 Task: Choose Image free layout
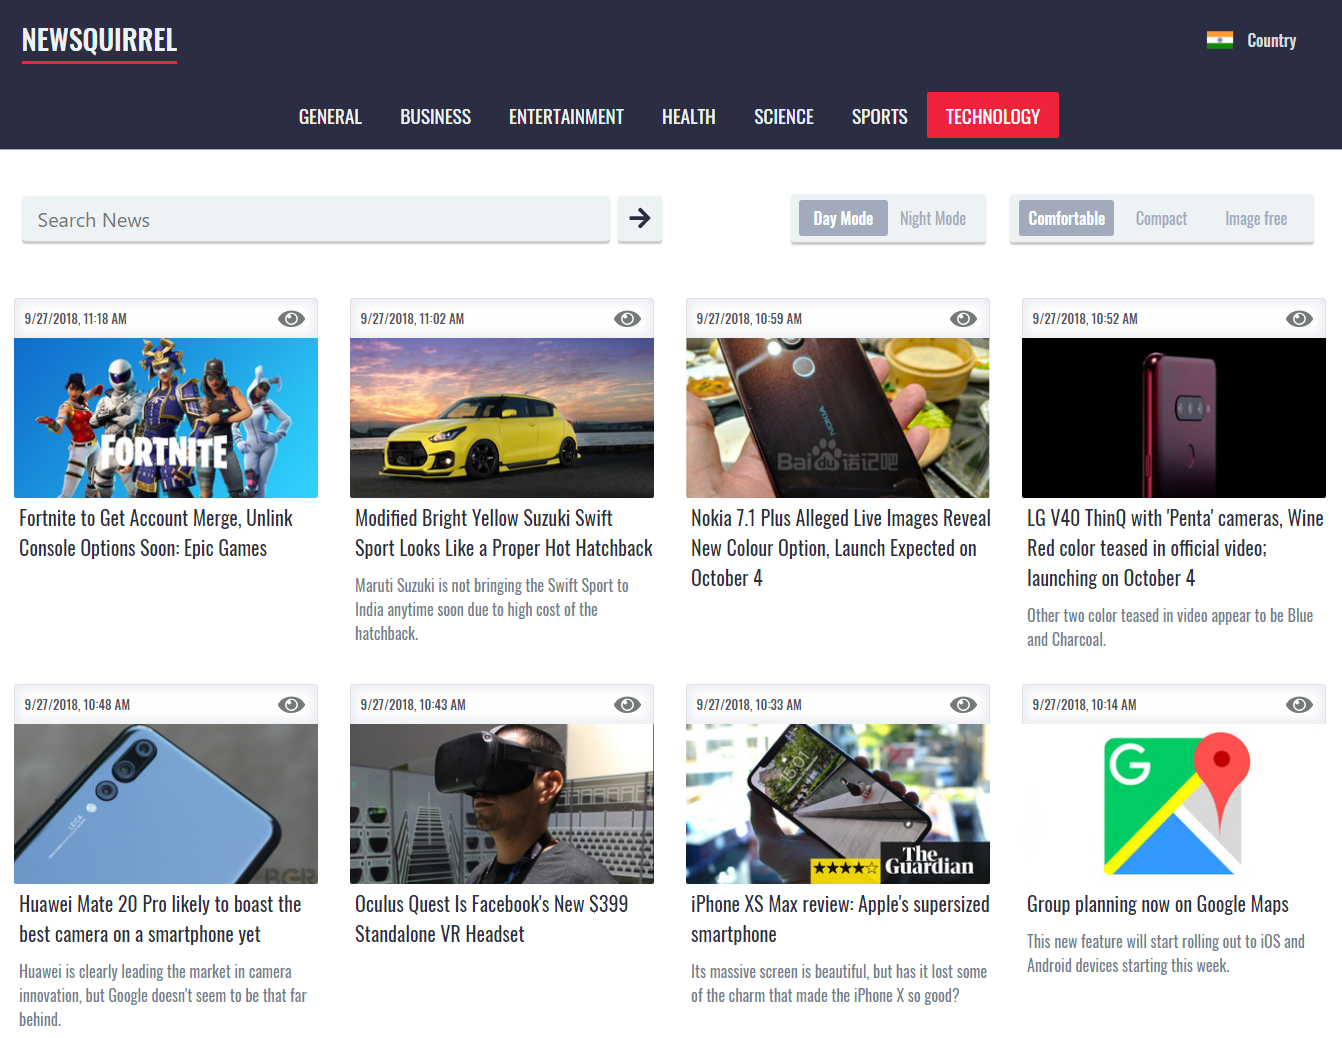coord(1256,218)
